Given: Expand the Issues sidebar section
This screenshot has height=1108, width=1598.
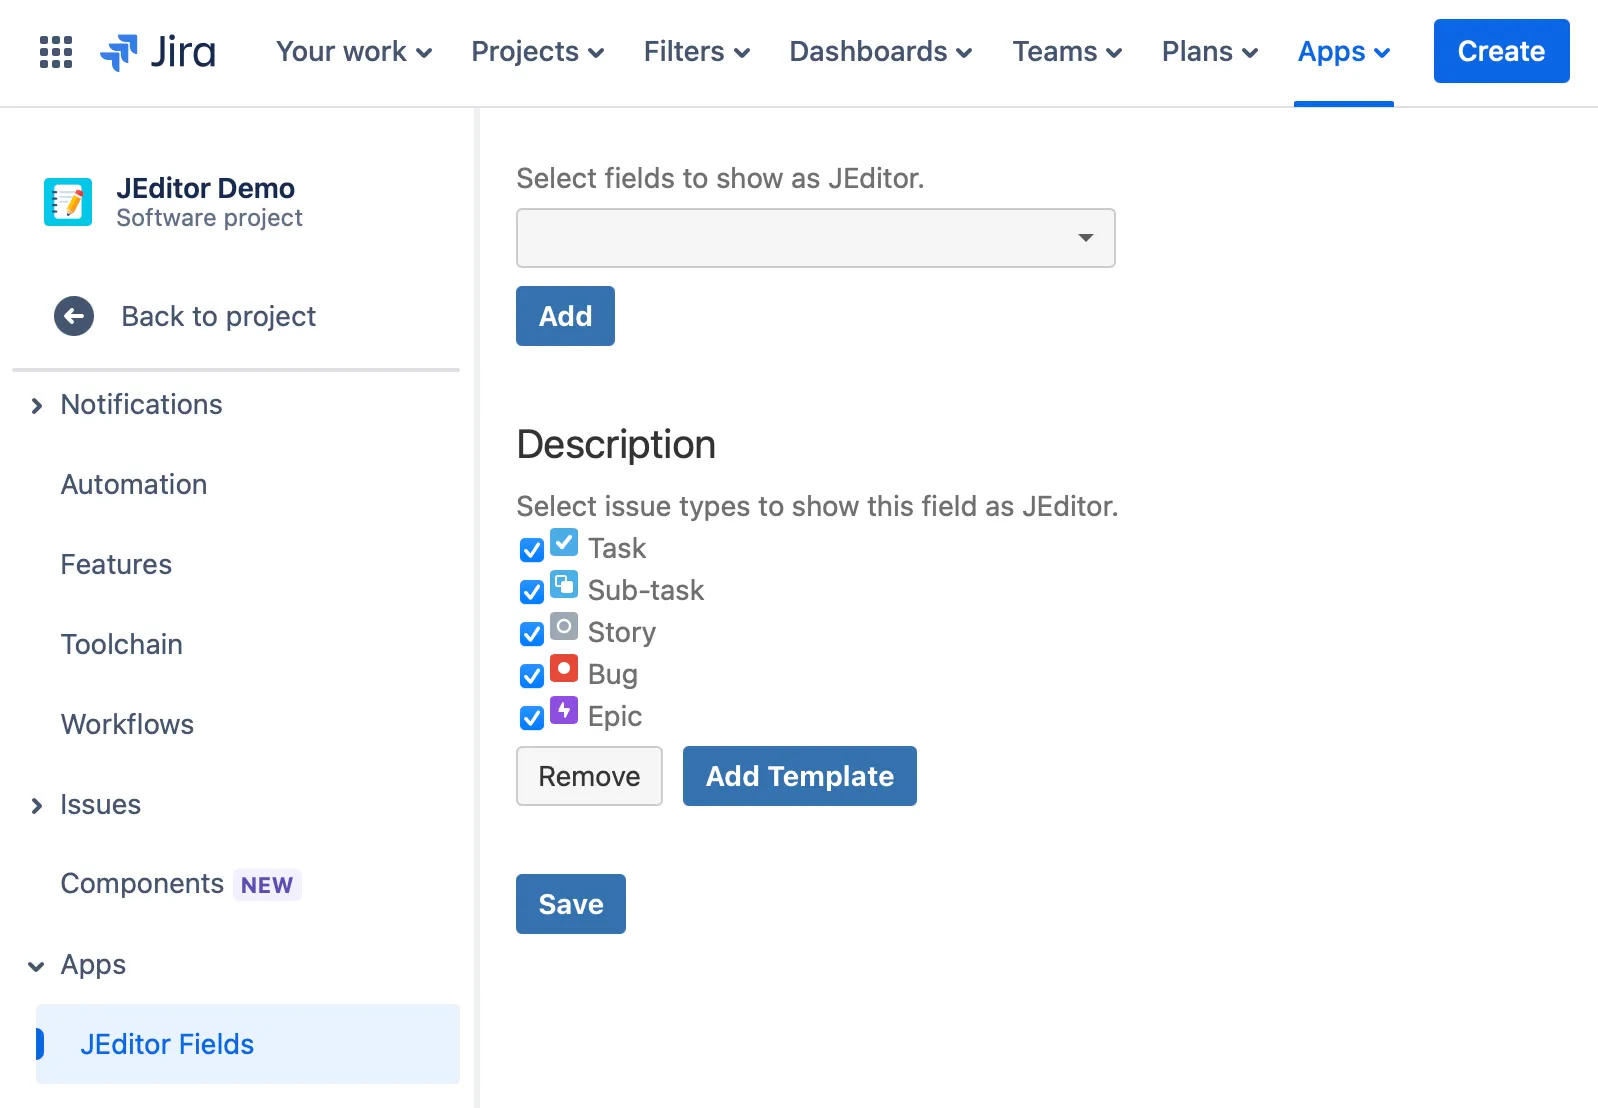Looking at the screenshot, I should [x=37, y=805].
